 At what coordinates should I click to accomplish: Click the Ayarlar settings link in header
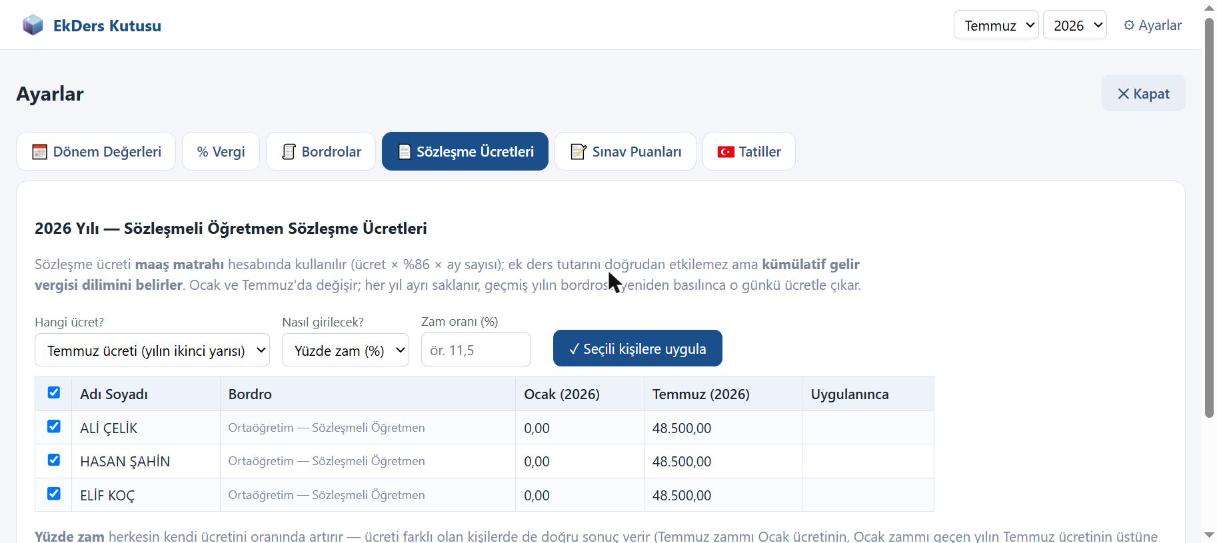pos(1152,25)
